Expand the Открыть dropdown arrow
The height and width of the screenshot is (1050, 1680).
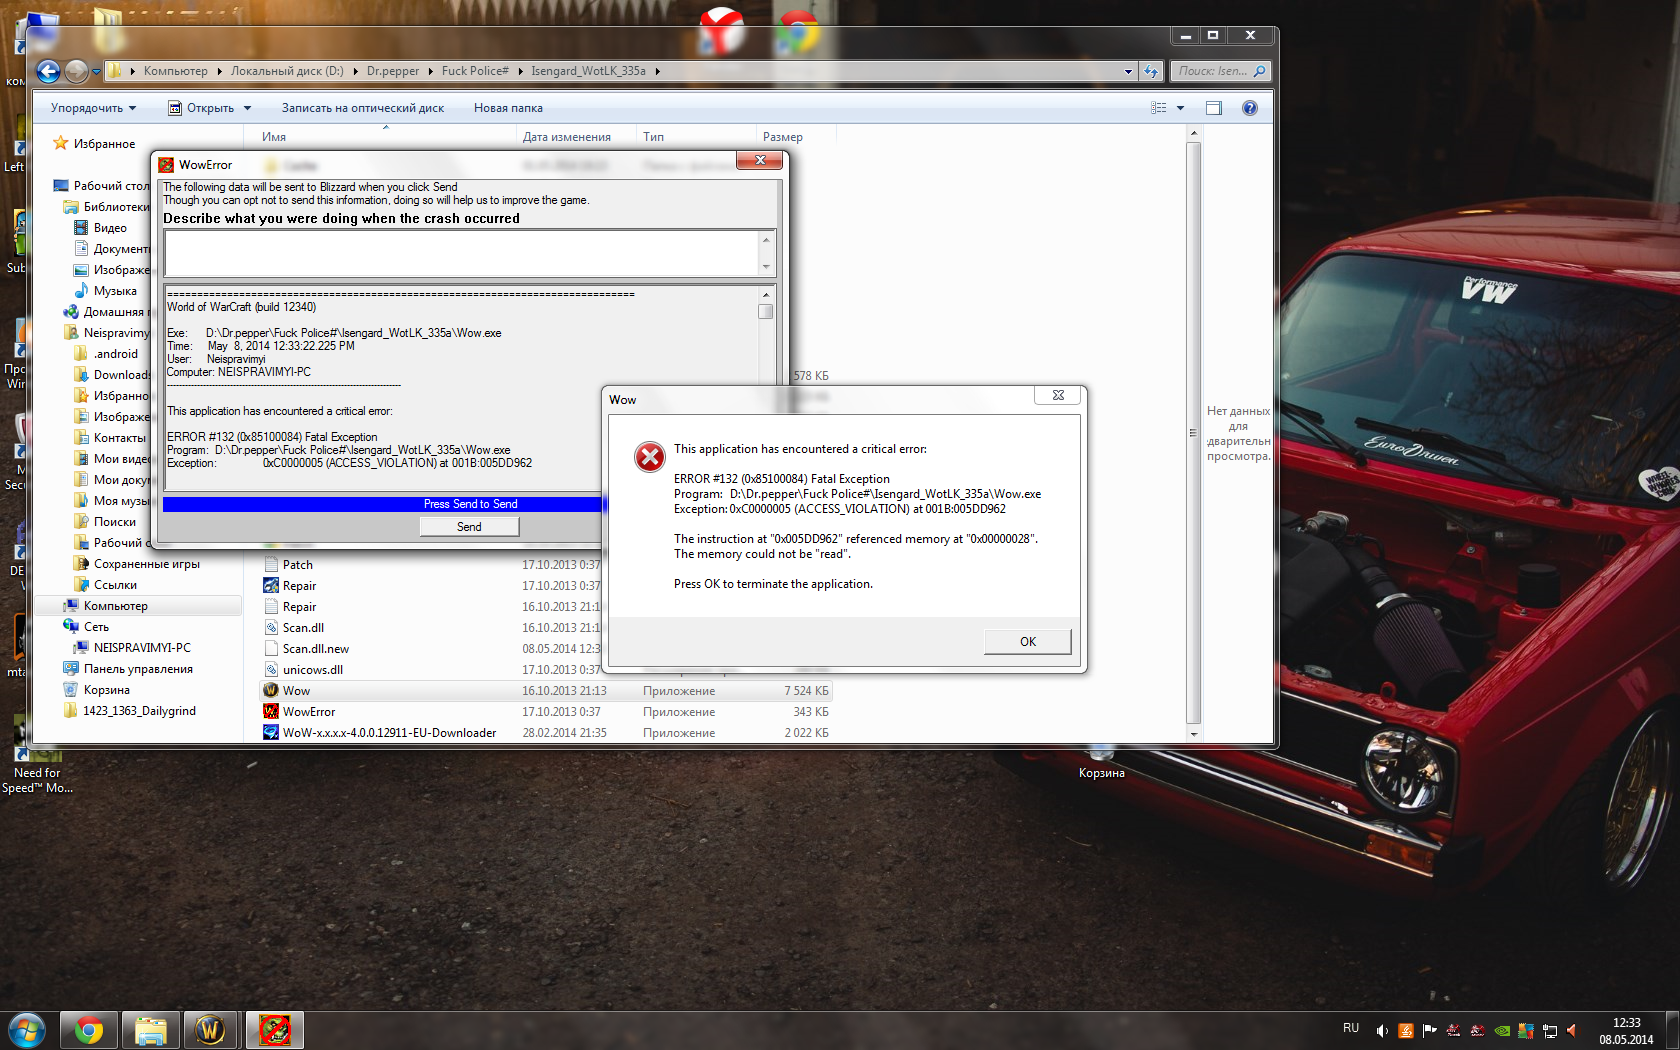click(x=248, y=108)
